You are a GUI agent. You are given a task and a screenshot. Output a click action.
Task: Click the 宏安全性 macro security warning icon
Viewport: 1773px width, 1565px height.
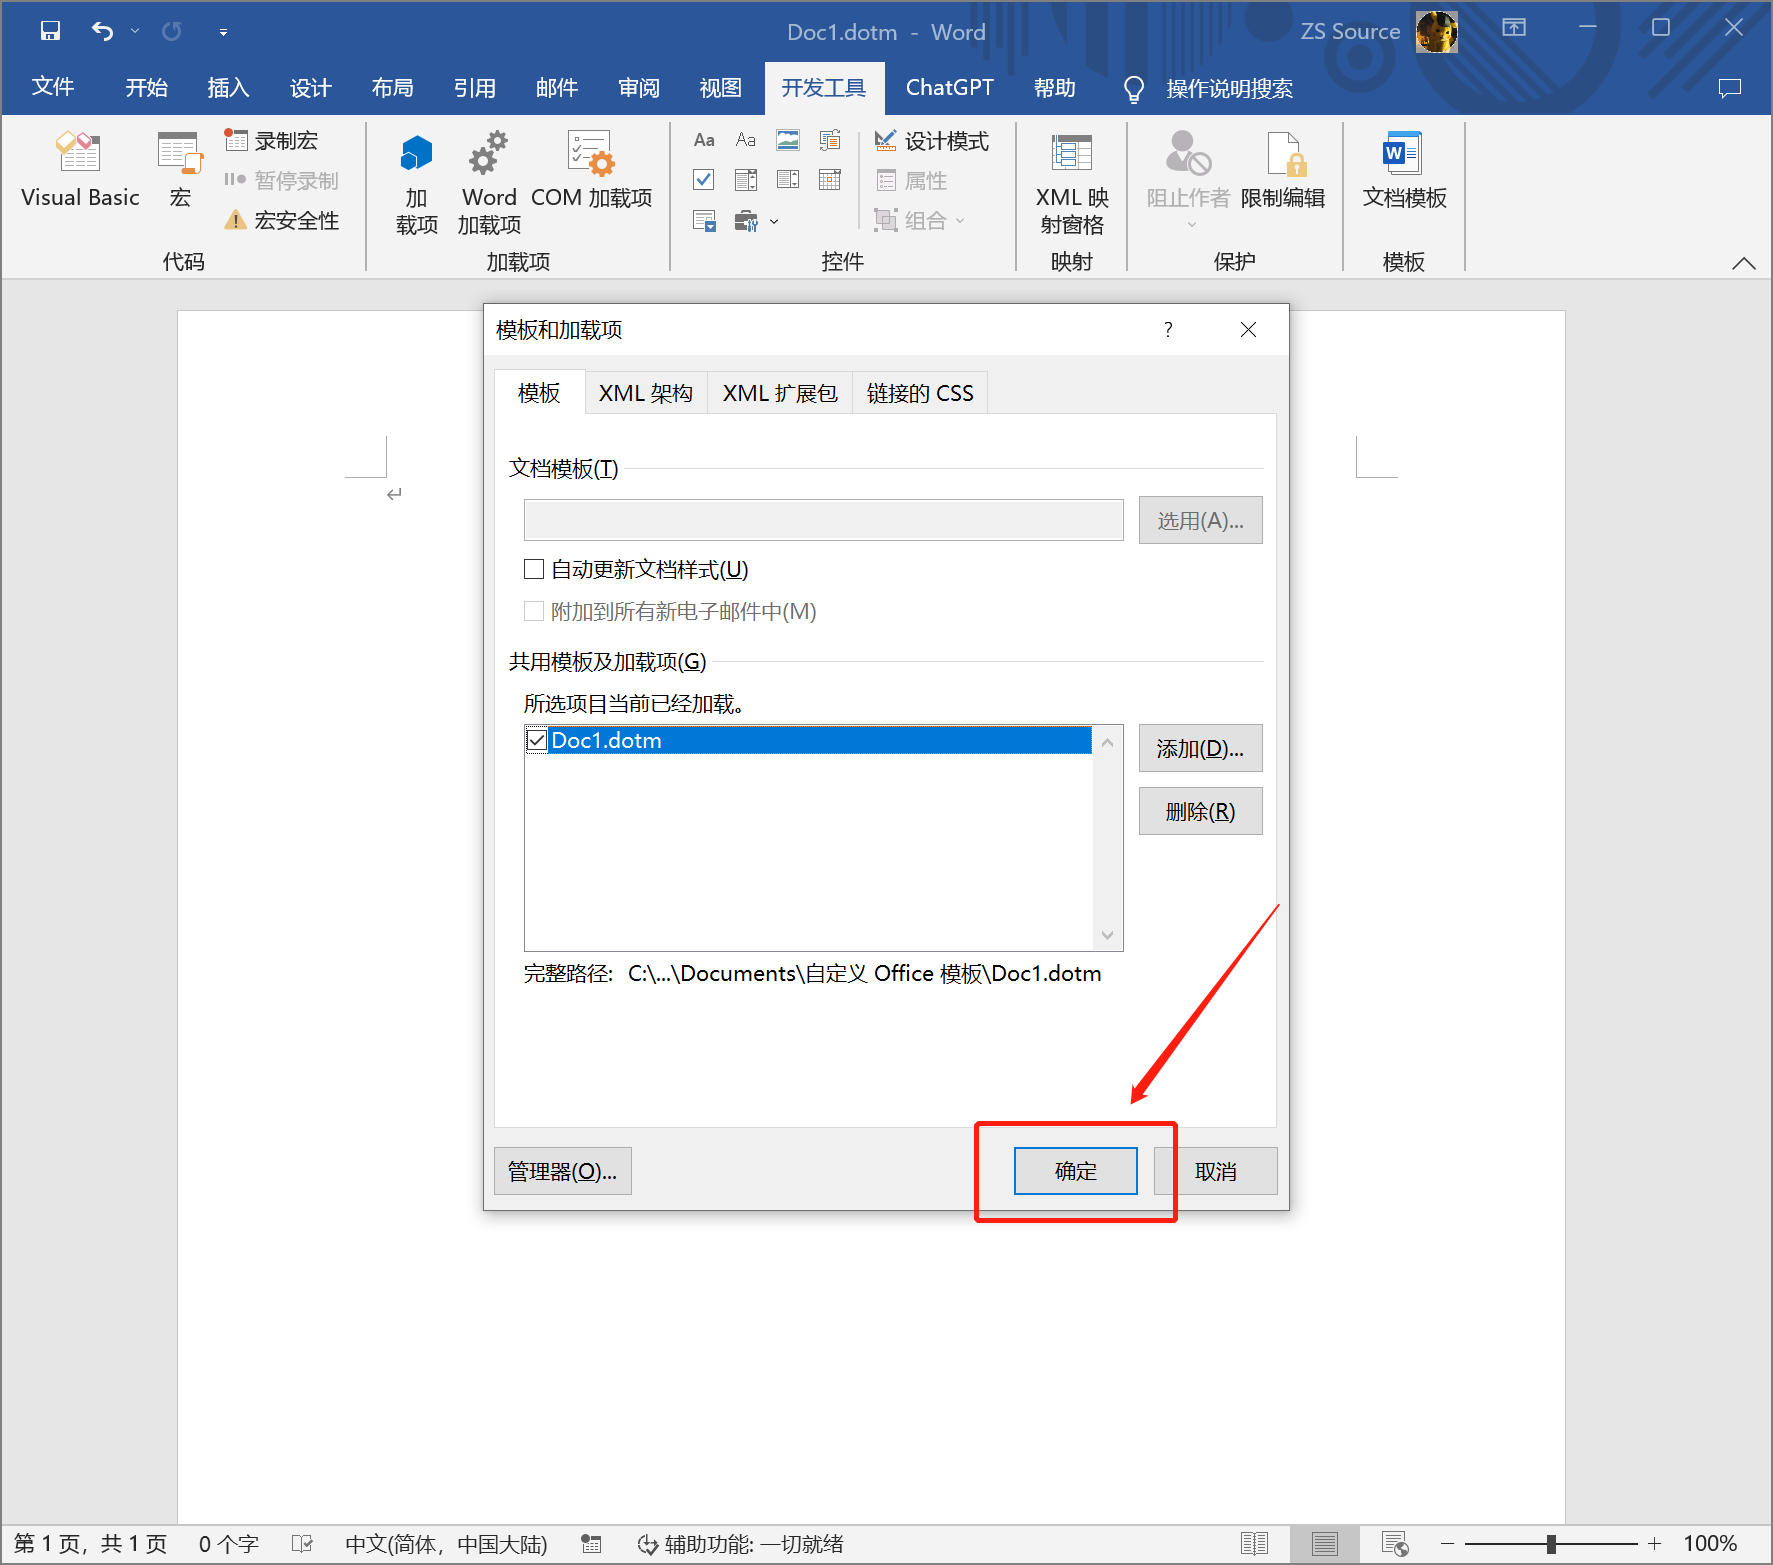[236, 221]
